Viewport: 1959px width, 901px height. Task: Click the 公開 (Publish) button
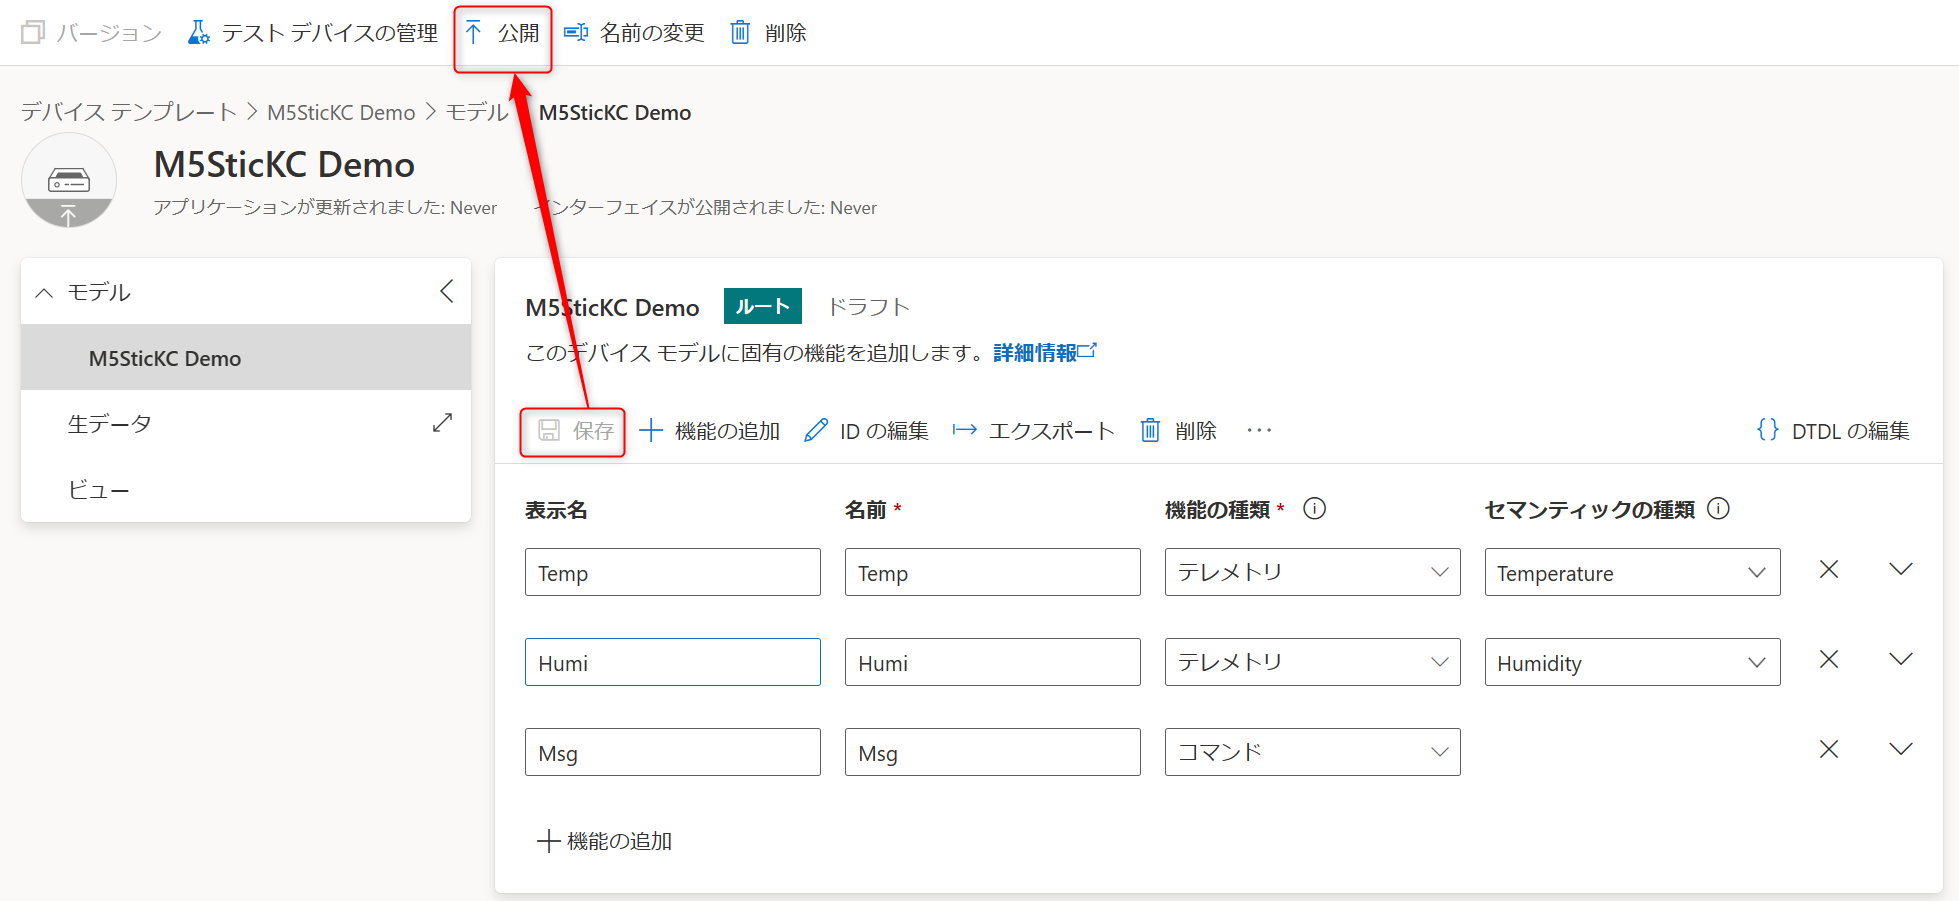point(502,33)
